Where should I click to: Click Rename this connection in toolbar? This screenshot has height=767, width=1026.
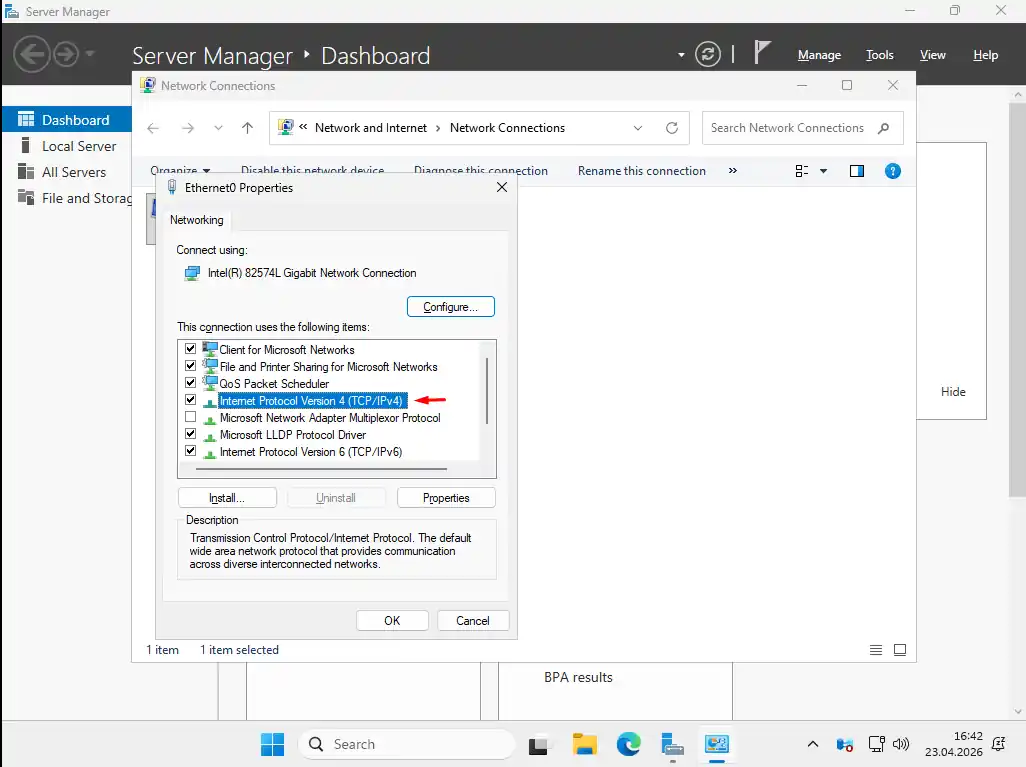click(641, 171)
